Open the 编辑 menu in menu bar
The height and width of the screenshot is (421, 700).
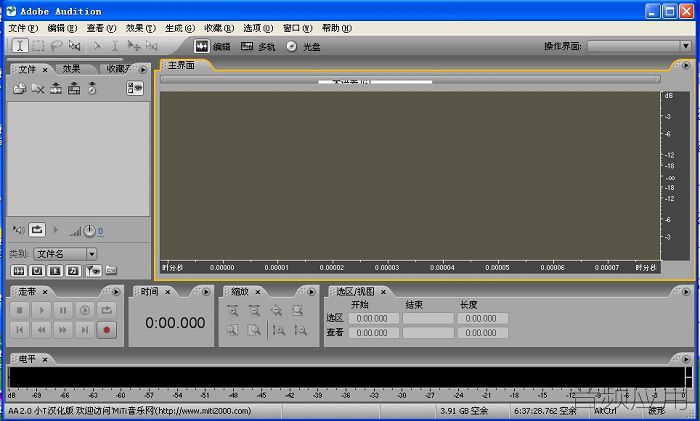pos(62,28)
